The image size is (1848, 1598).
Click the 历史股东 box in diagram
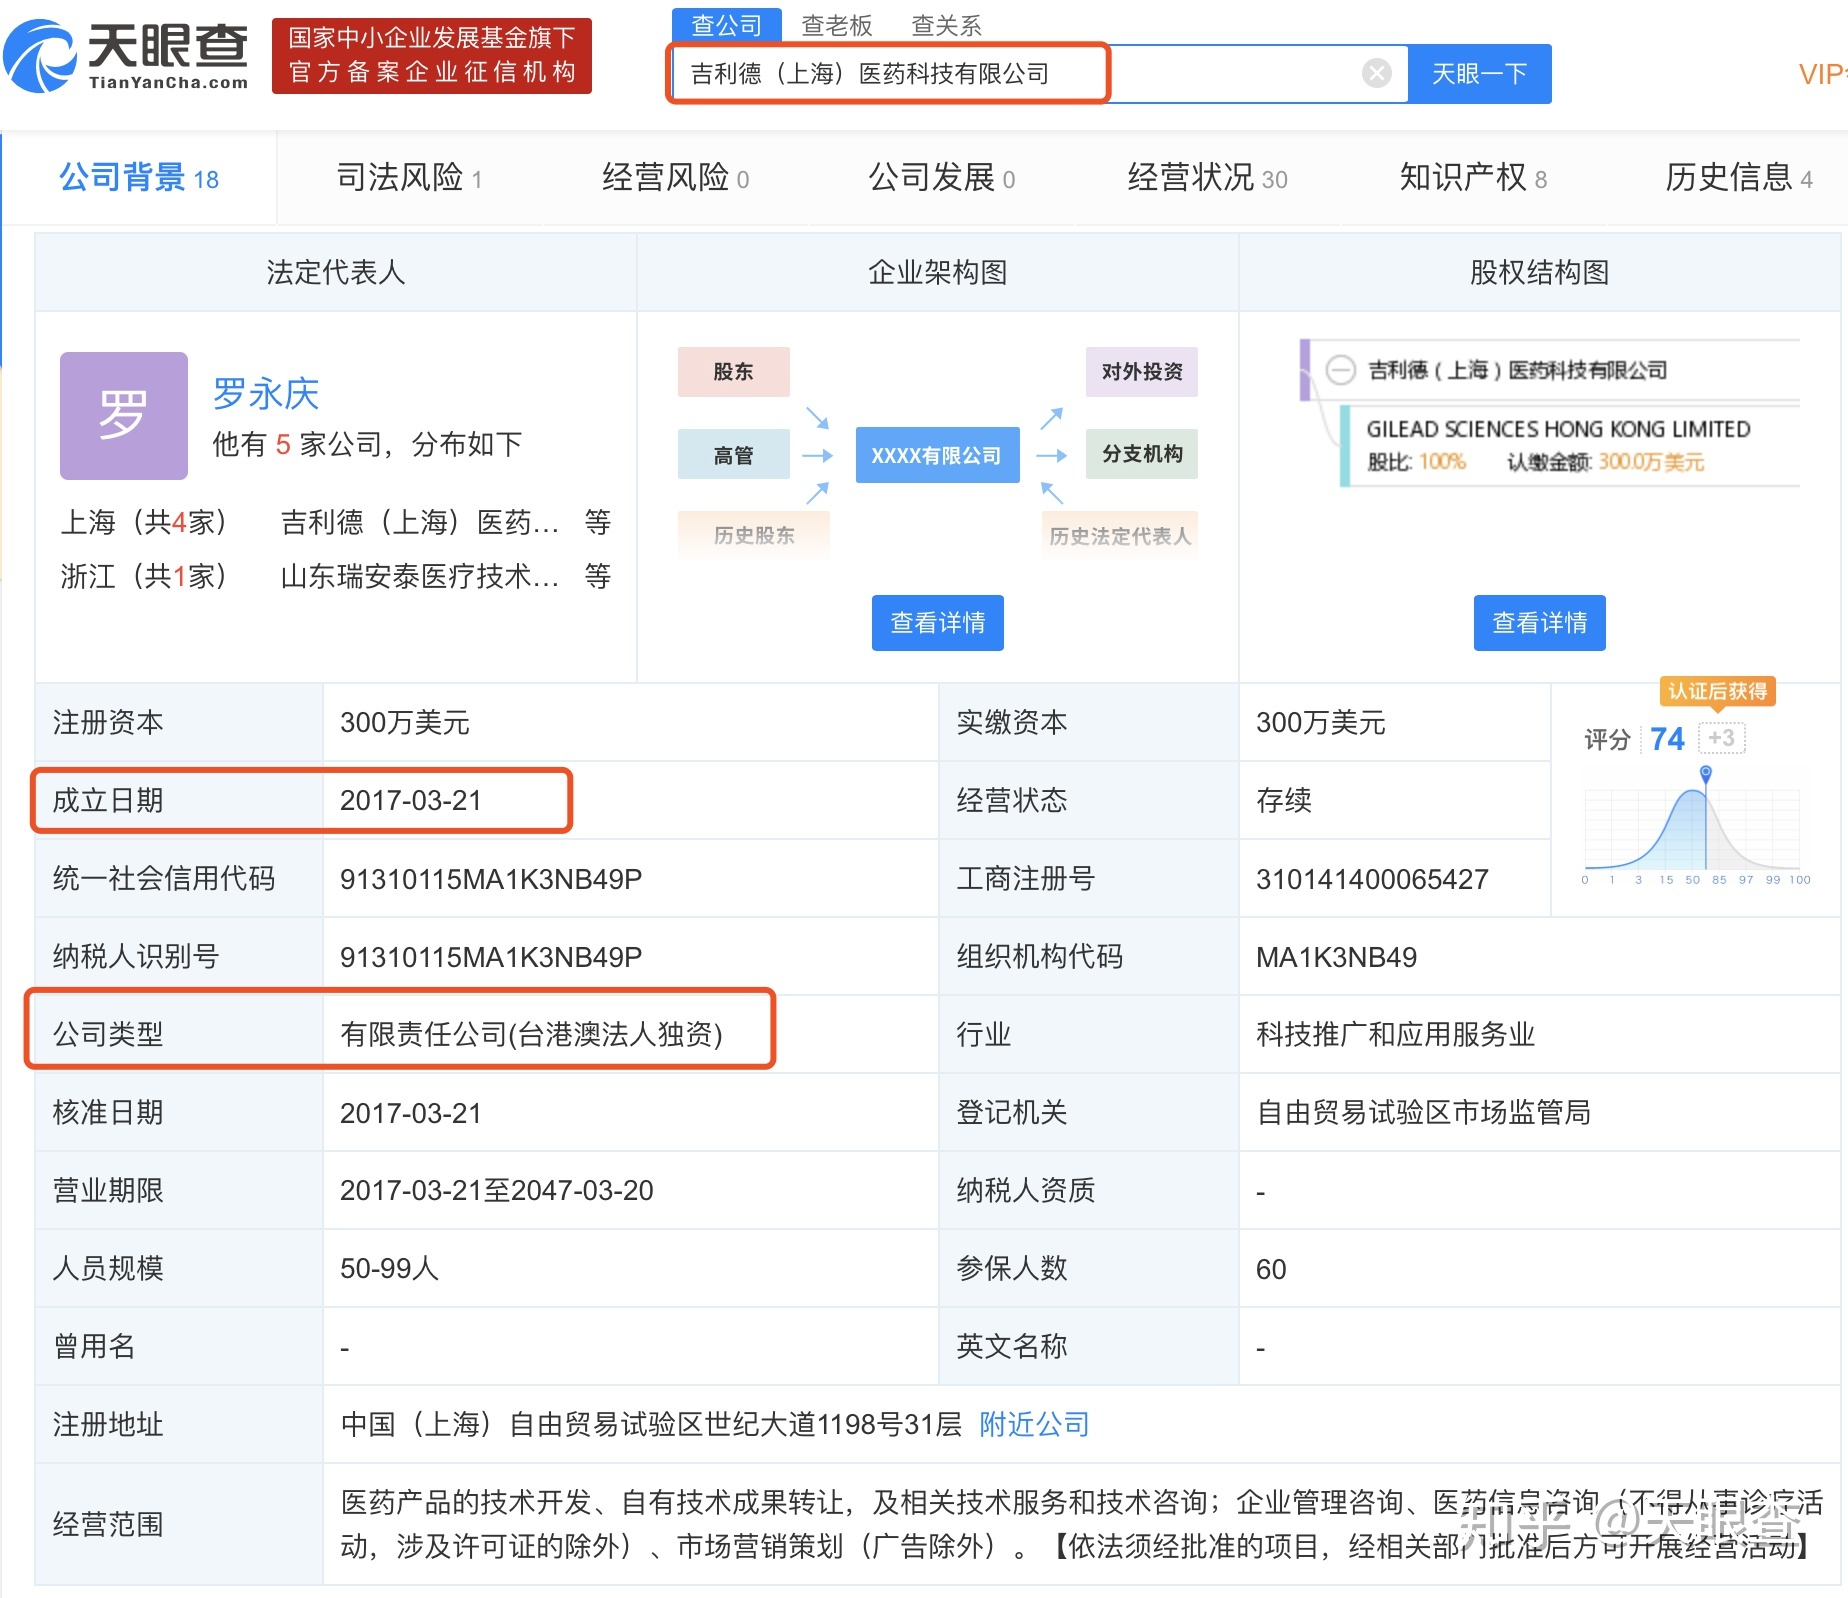[x=754, y=535]
